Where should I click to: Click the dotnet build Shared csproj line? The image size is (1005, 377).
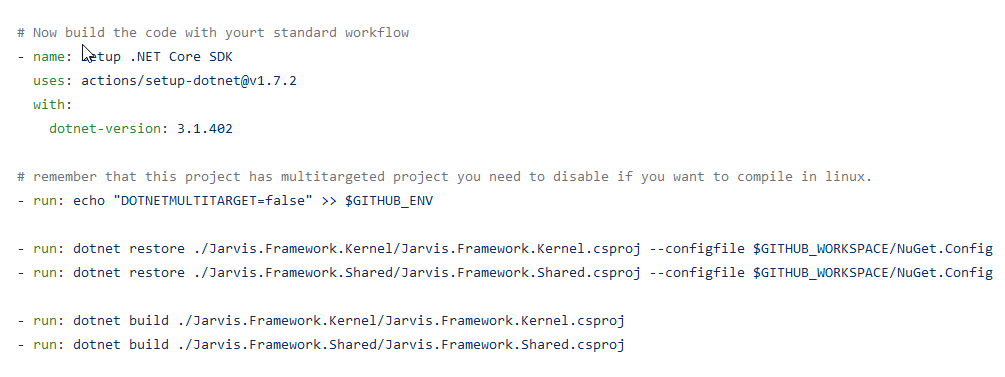coord(320,345)
